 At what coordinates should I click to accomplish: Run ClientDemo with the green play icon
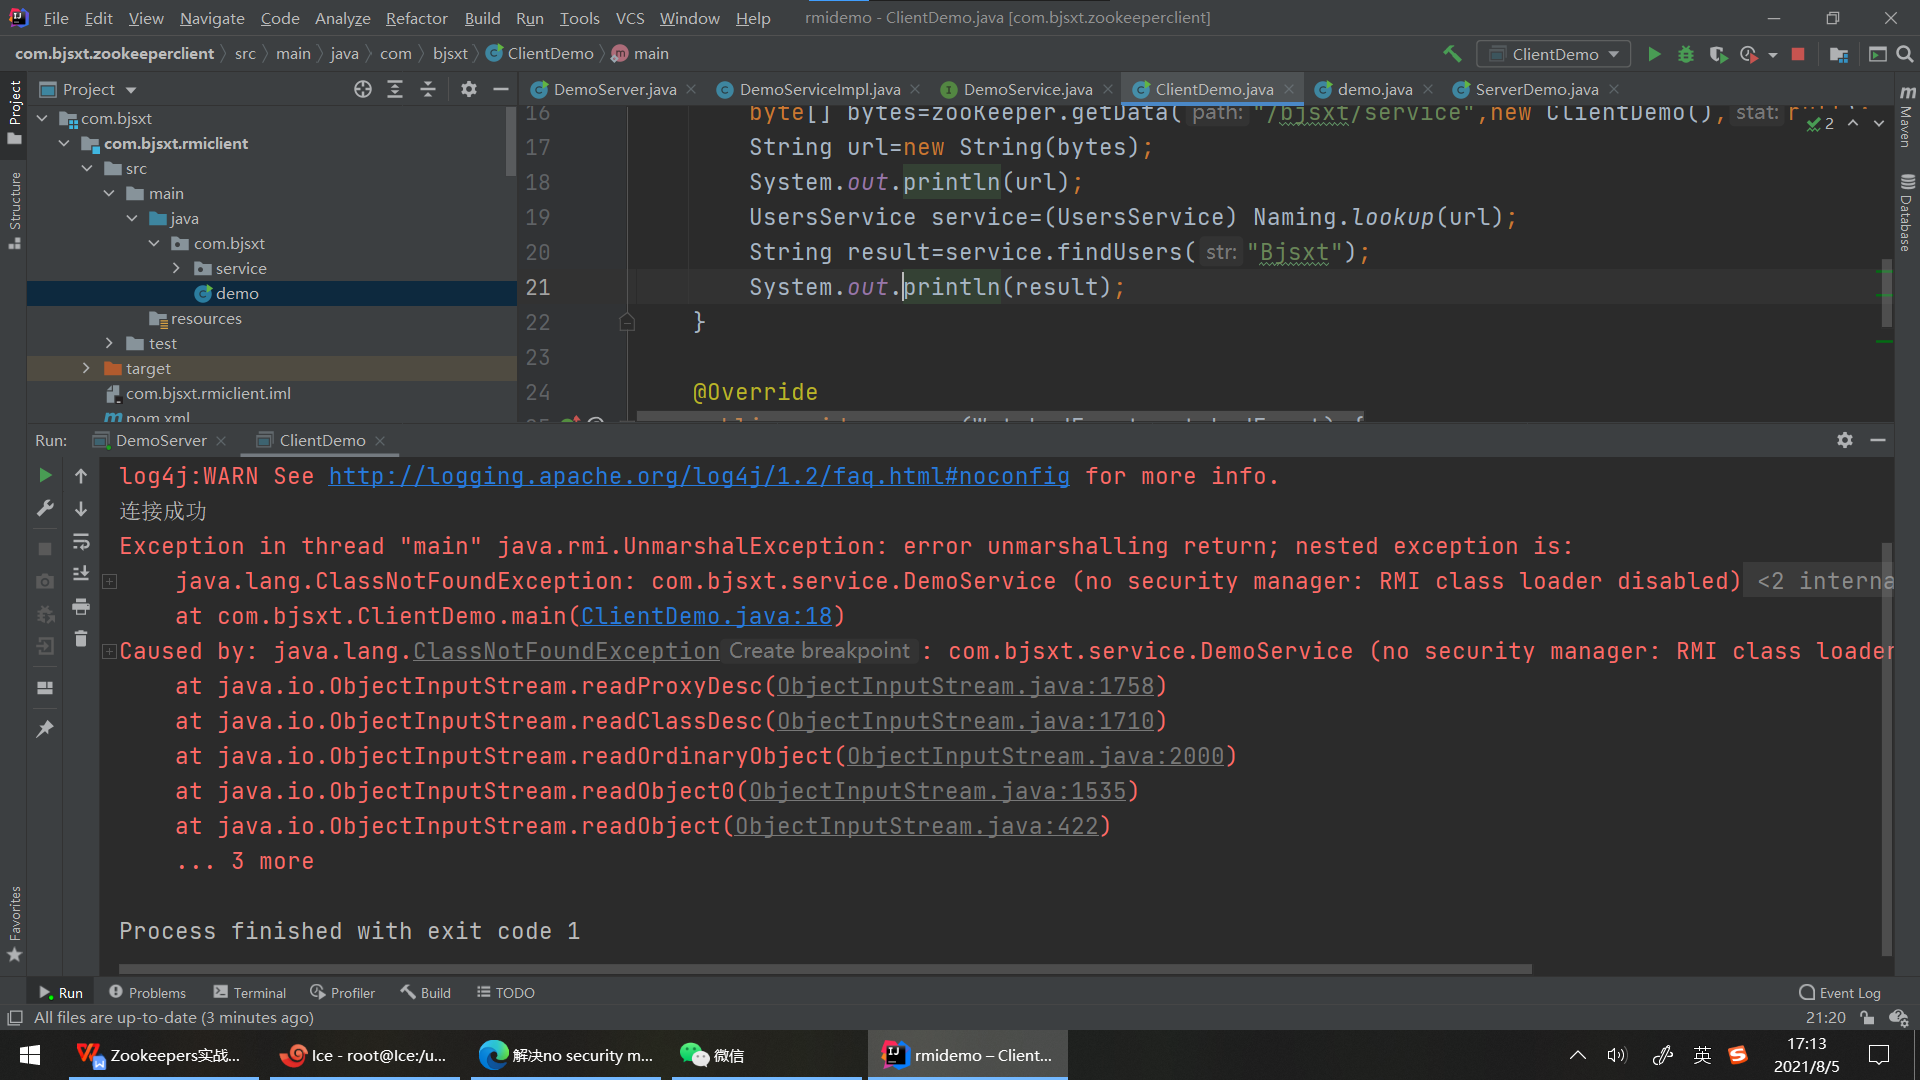1654,54
